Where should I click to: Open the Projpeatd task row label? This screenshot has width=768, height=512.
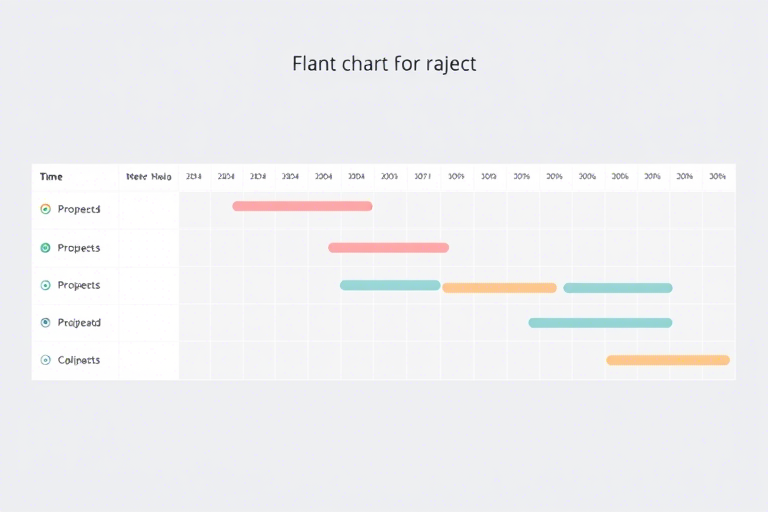[x=79, y=323]
